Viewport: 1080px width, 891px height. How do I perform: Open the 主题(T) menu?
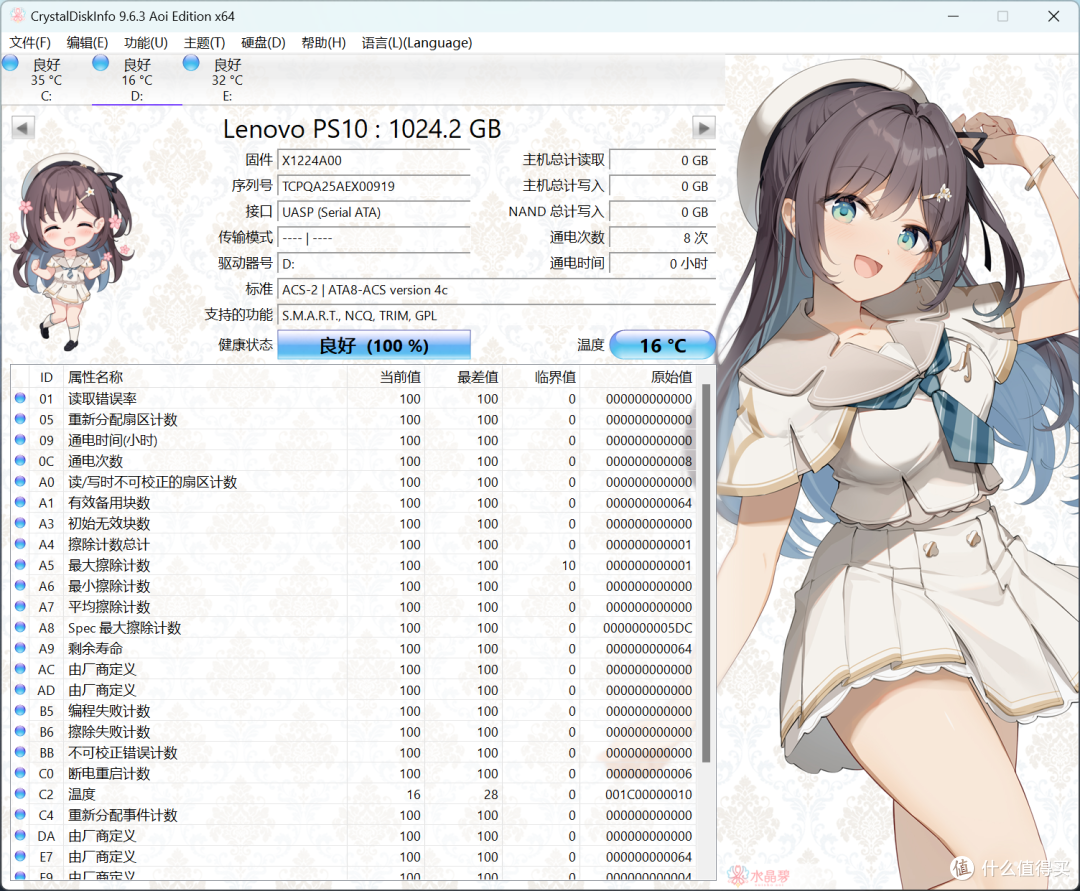[205, 43]
